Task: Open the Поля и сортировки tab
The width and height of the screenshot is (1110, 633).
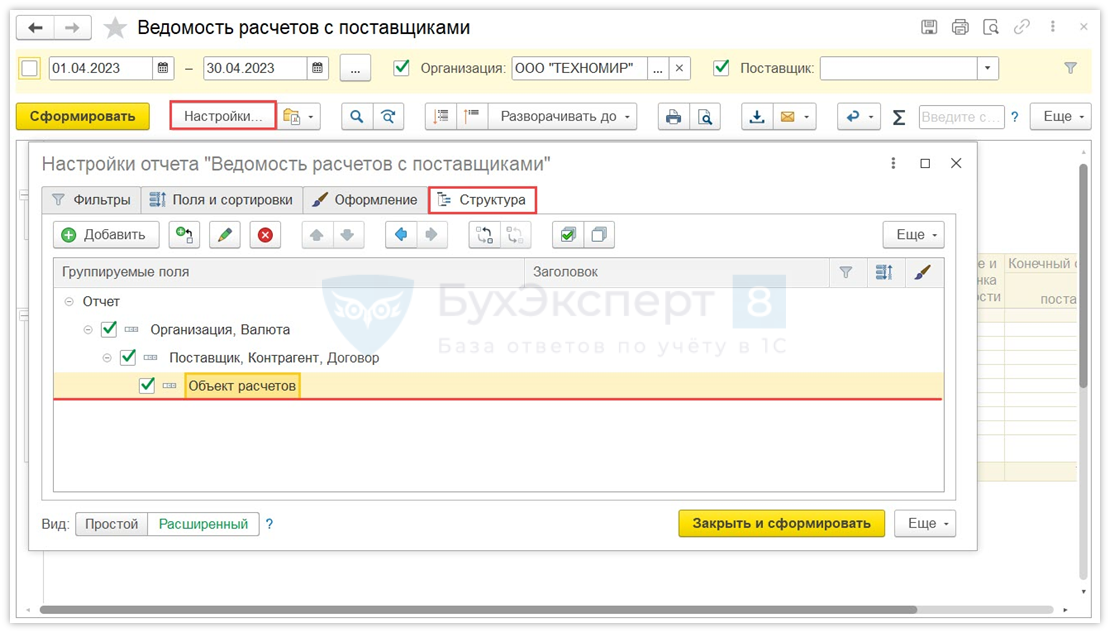Action: point(221,200)
